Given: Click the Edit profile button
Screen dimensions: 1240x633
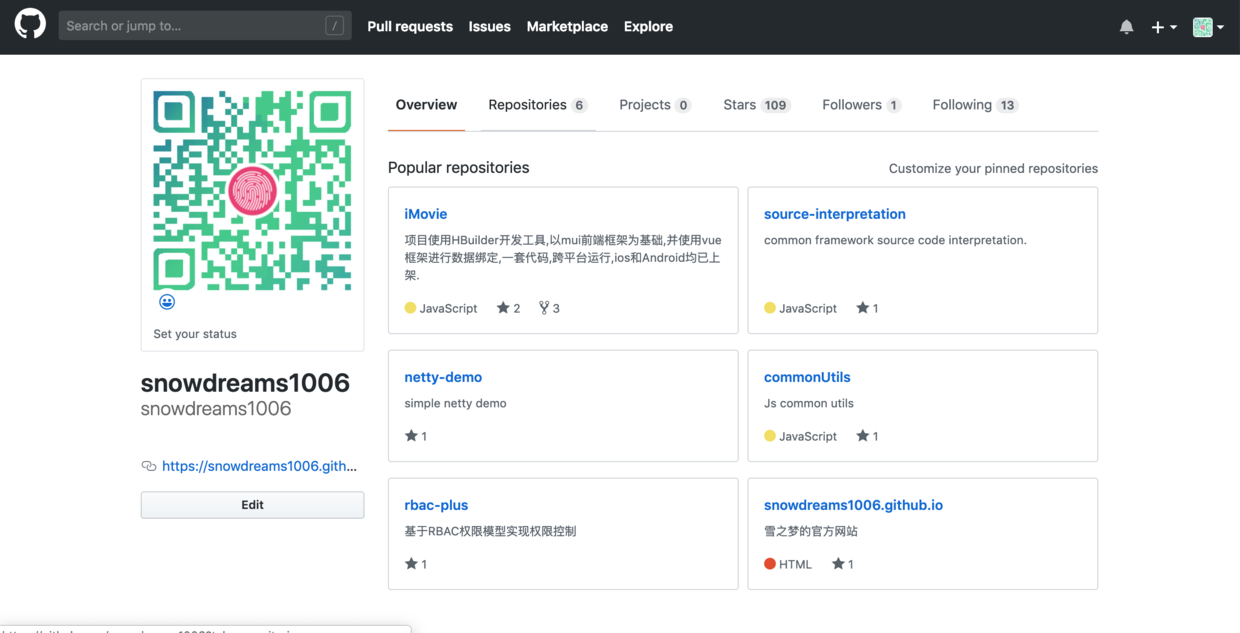Looking at the screenshot, I should (x=252, y=505).
